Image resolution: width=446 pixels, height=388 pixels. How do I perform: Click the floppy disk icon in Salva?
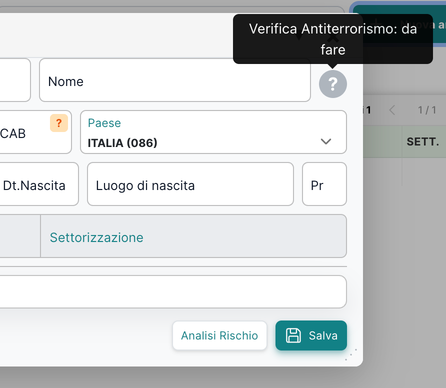293,335
